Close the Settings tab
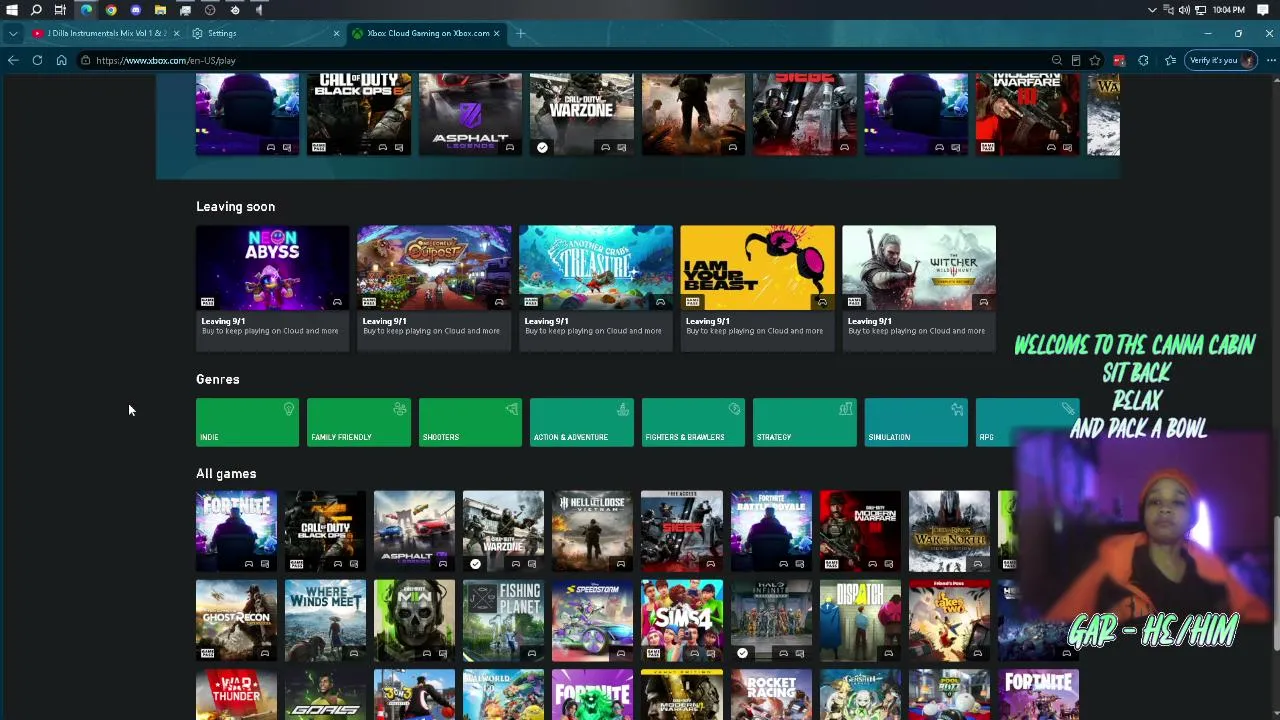This screenshot has height=720, width=1280. 336,33
